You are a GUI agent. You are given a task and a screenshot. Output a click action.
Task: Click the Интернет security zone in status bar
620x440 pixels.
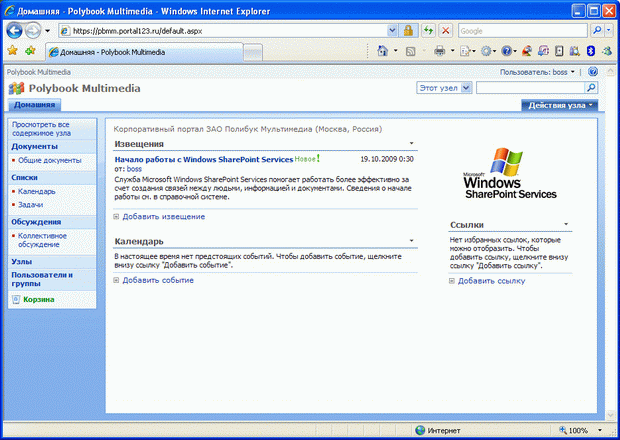(x=438, y=431)
